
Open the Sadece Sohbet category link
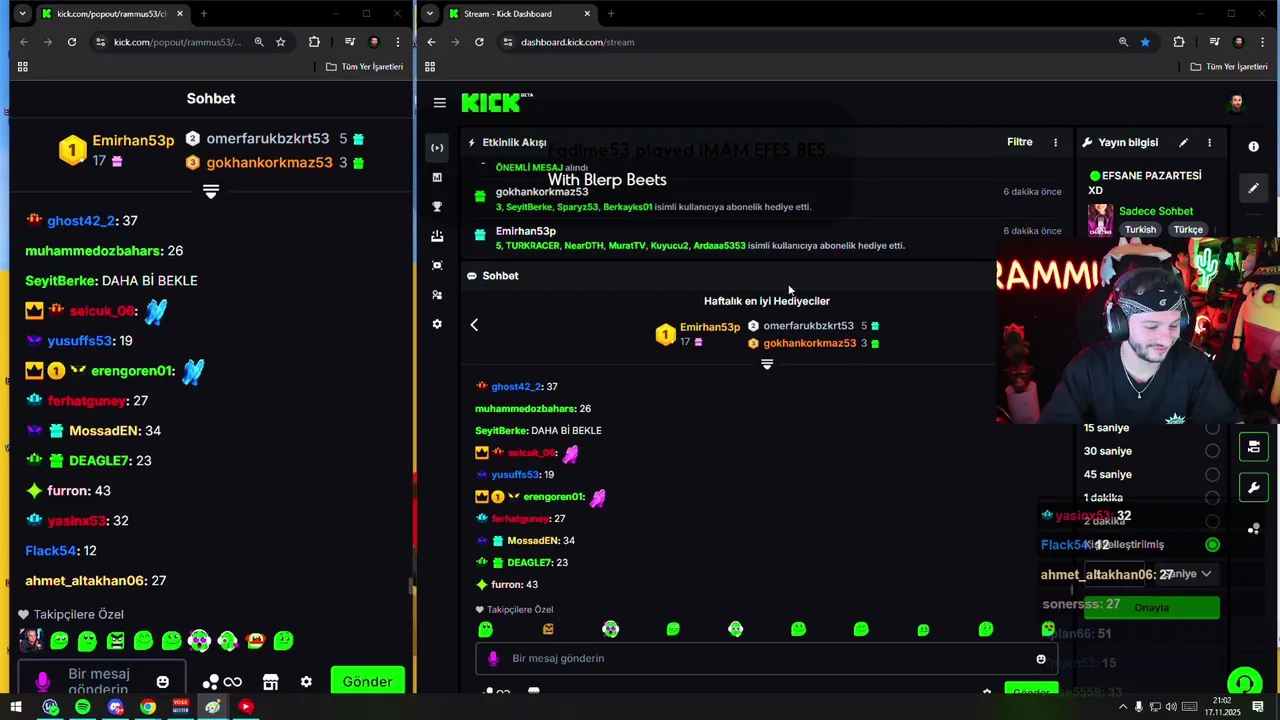pyautogui.click(x=1156, y=212)
